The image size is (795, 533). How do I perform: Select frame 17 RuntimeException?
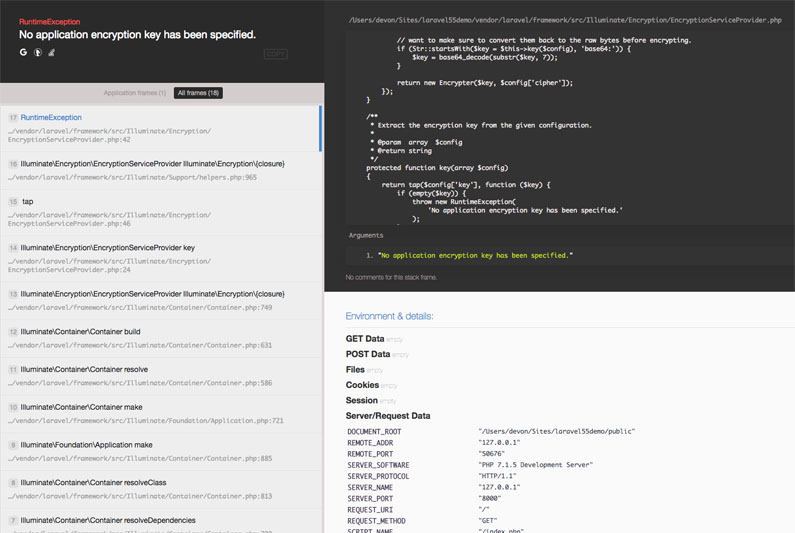coord(160,128)
